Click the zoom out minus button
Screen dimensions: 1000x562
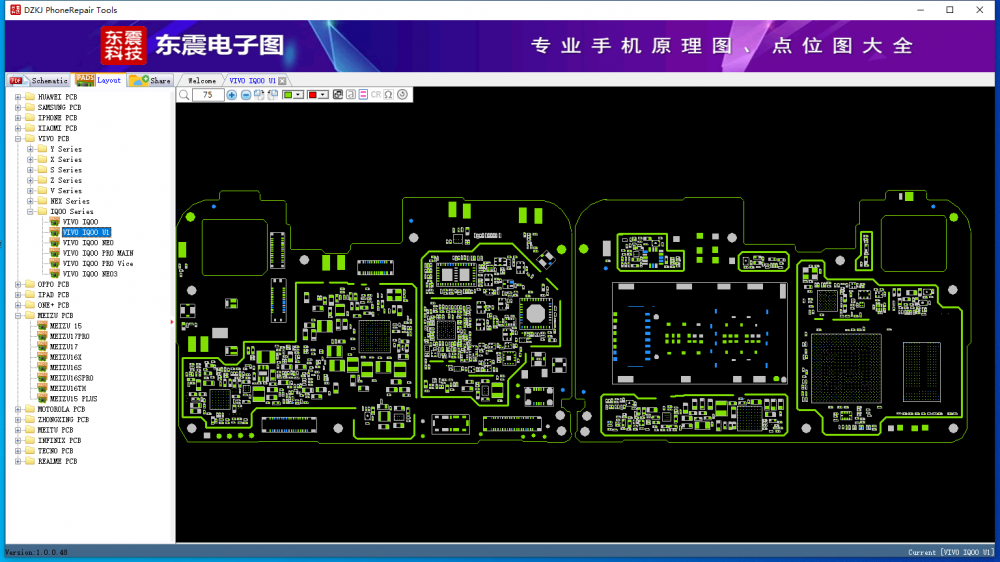[x=246, y=94]
